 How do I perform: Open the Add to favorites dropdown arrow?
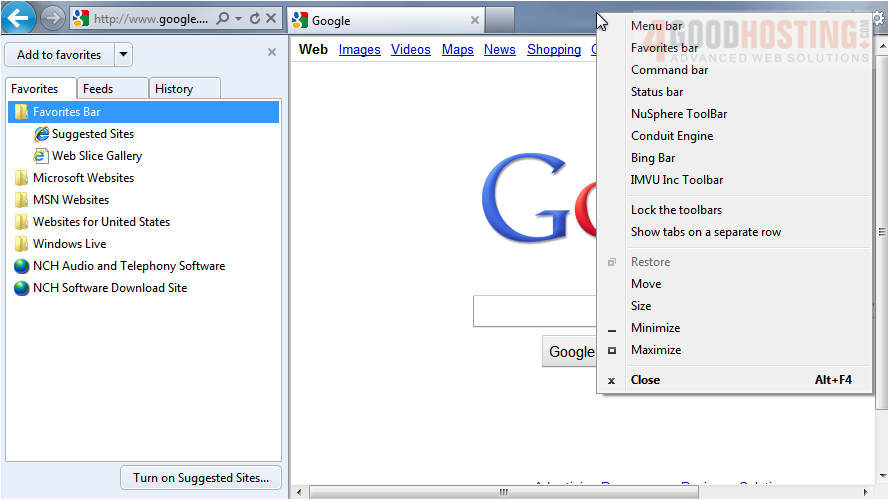[123, 55]
